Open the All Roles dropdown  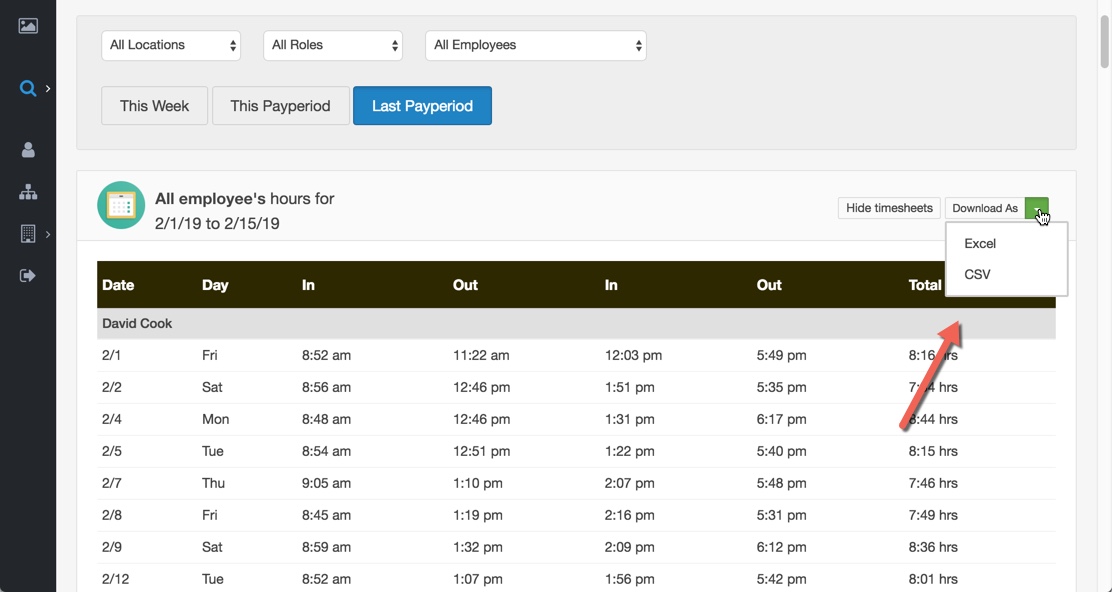[x=332, y=45]
